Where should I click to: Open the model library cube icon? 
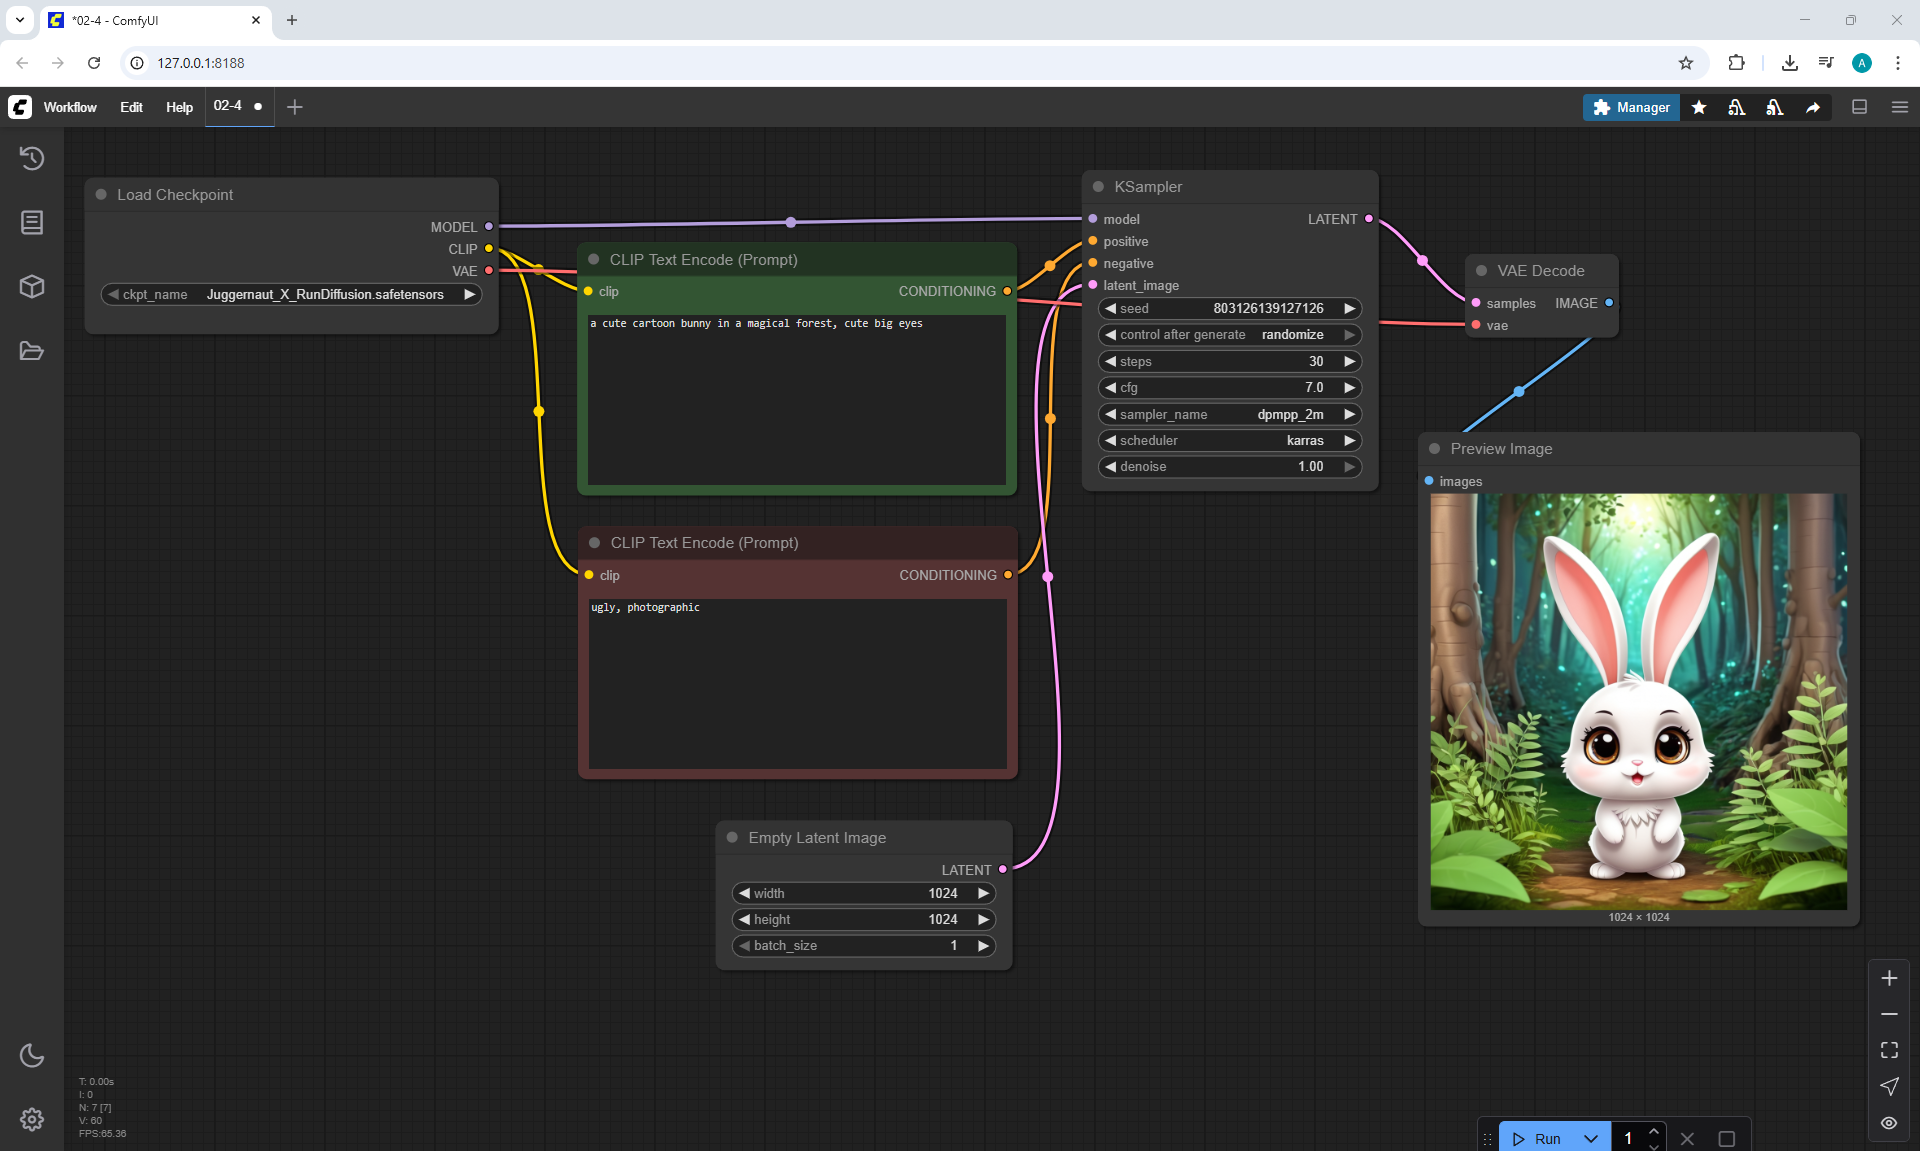(x=32, y=287)
